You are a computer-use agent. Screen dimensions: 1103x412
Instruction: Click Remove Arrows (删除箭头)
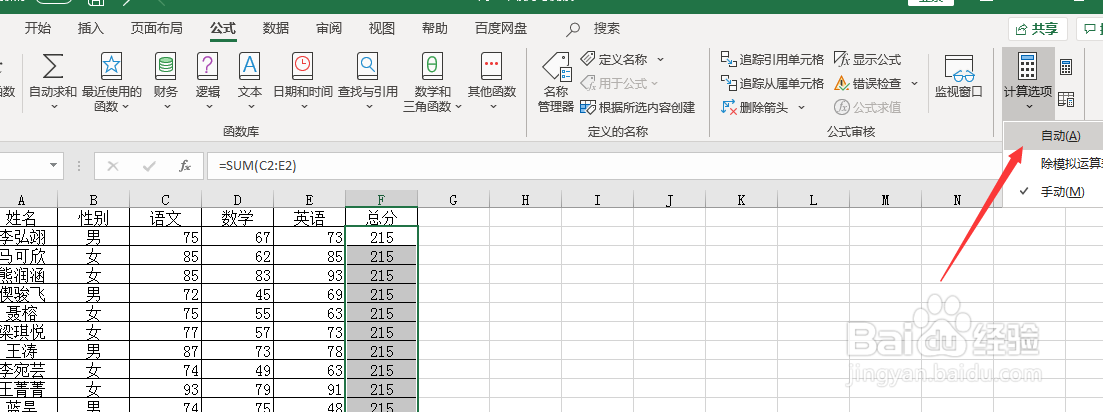755,108
